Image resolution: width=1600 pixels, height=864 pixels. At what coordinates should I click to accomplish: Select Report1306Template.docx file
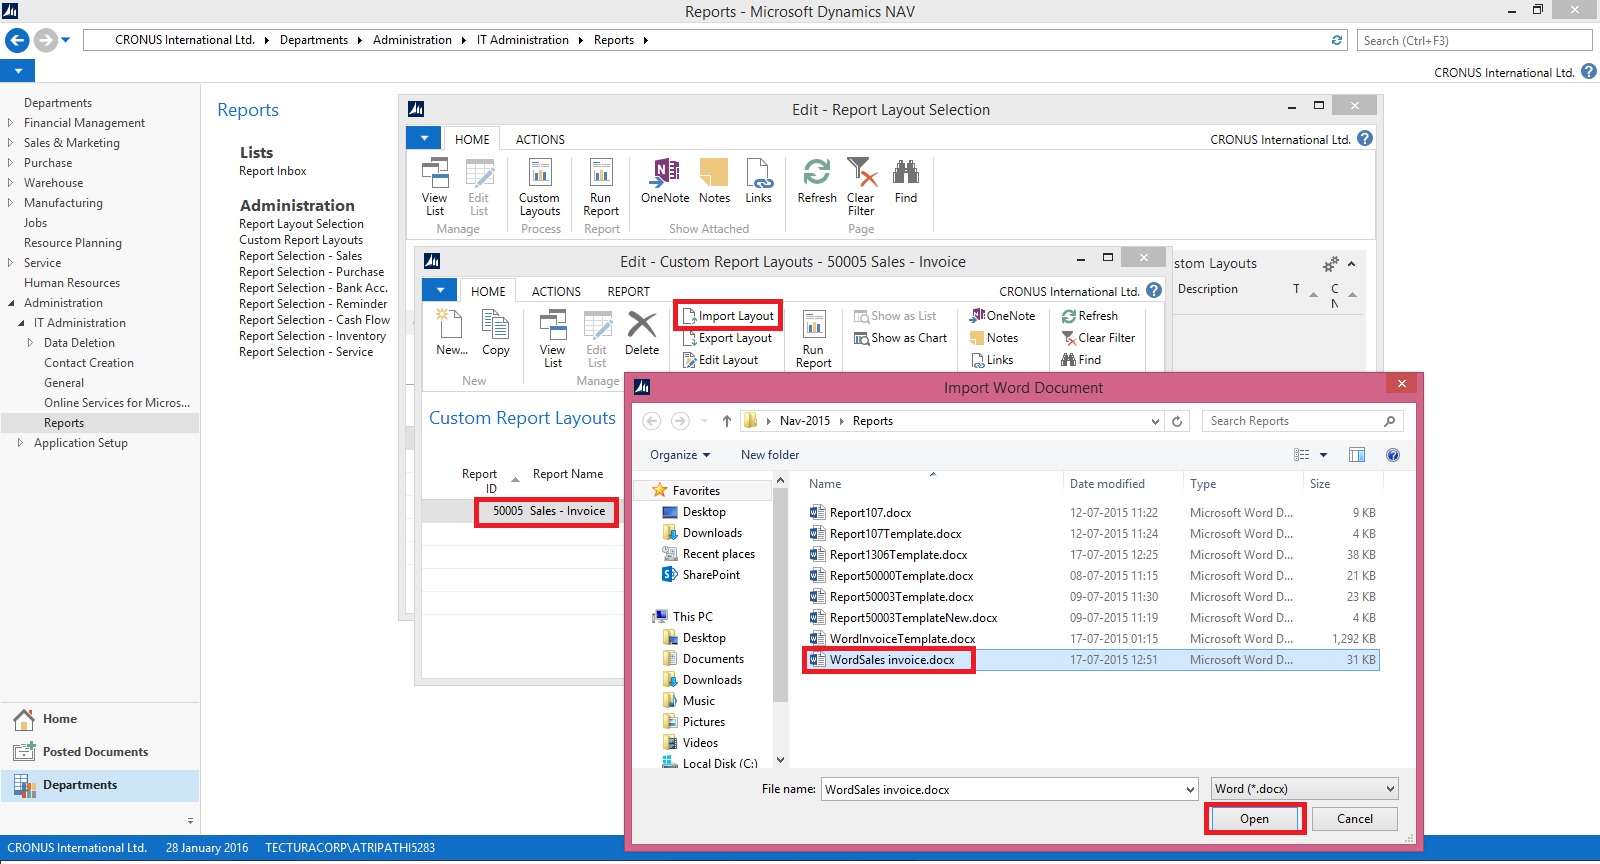coord(898,555)
